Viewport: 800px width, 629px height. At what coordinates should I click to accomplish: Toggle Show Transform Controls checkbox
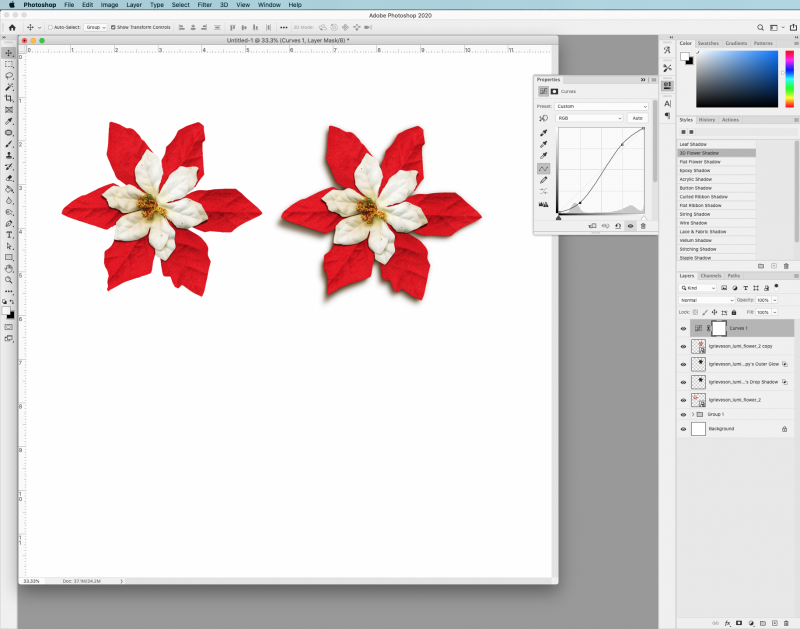click(113, 28)
